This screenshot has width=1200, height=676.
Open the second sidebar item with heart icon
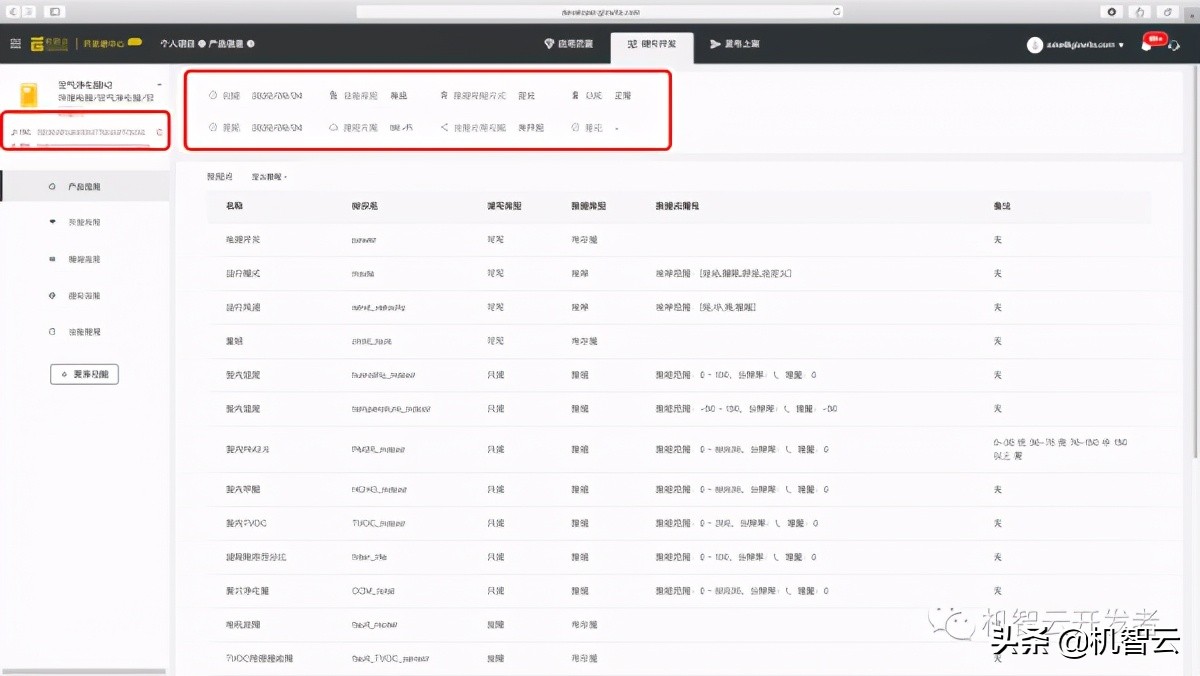(84, 222)
